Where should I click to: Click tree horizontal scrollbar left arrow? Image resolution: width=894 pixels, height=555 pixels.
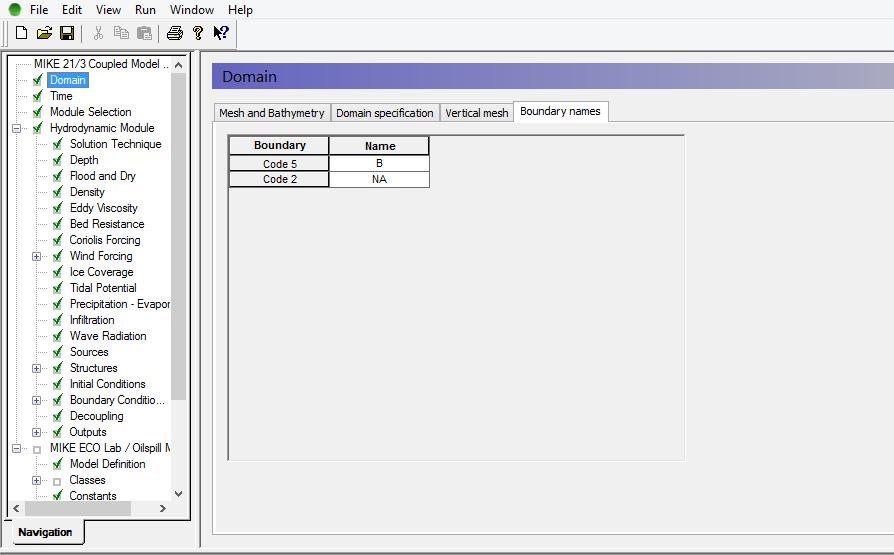click(x=17, y=508)
